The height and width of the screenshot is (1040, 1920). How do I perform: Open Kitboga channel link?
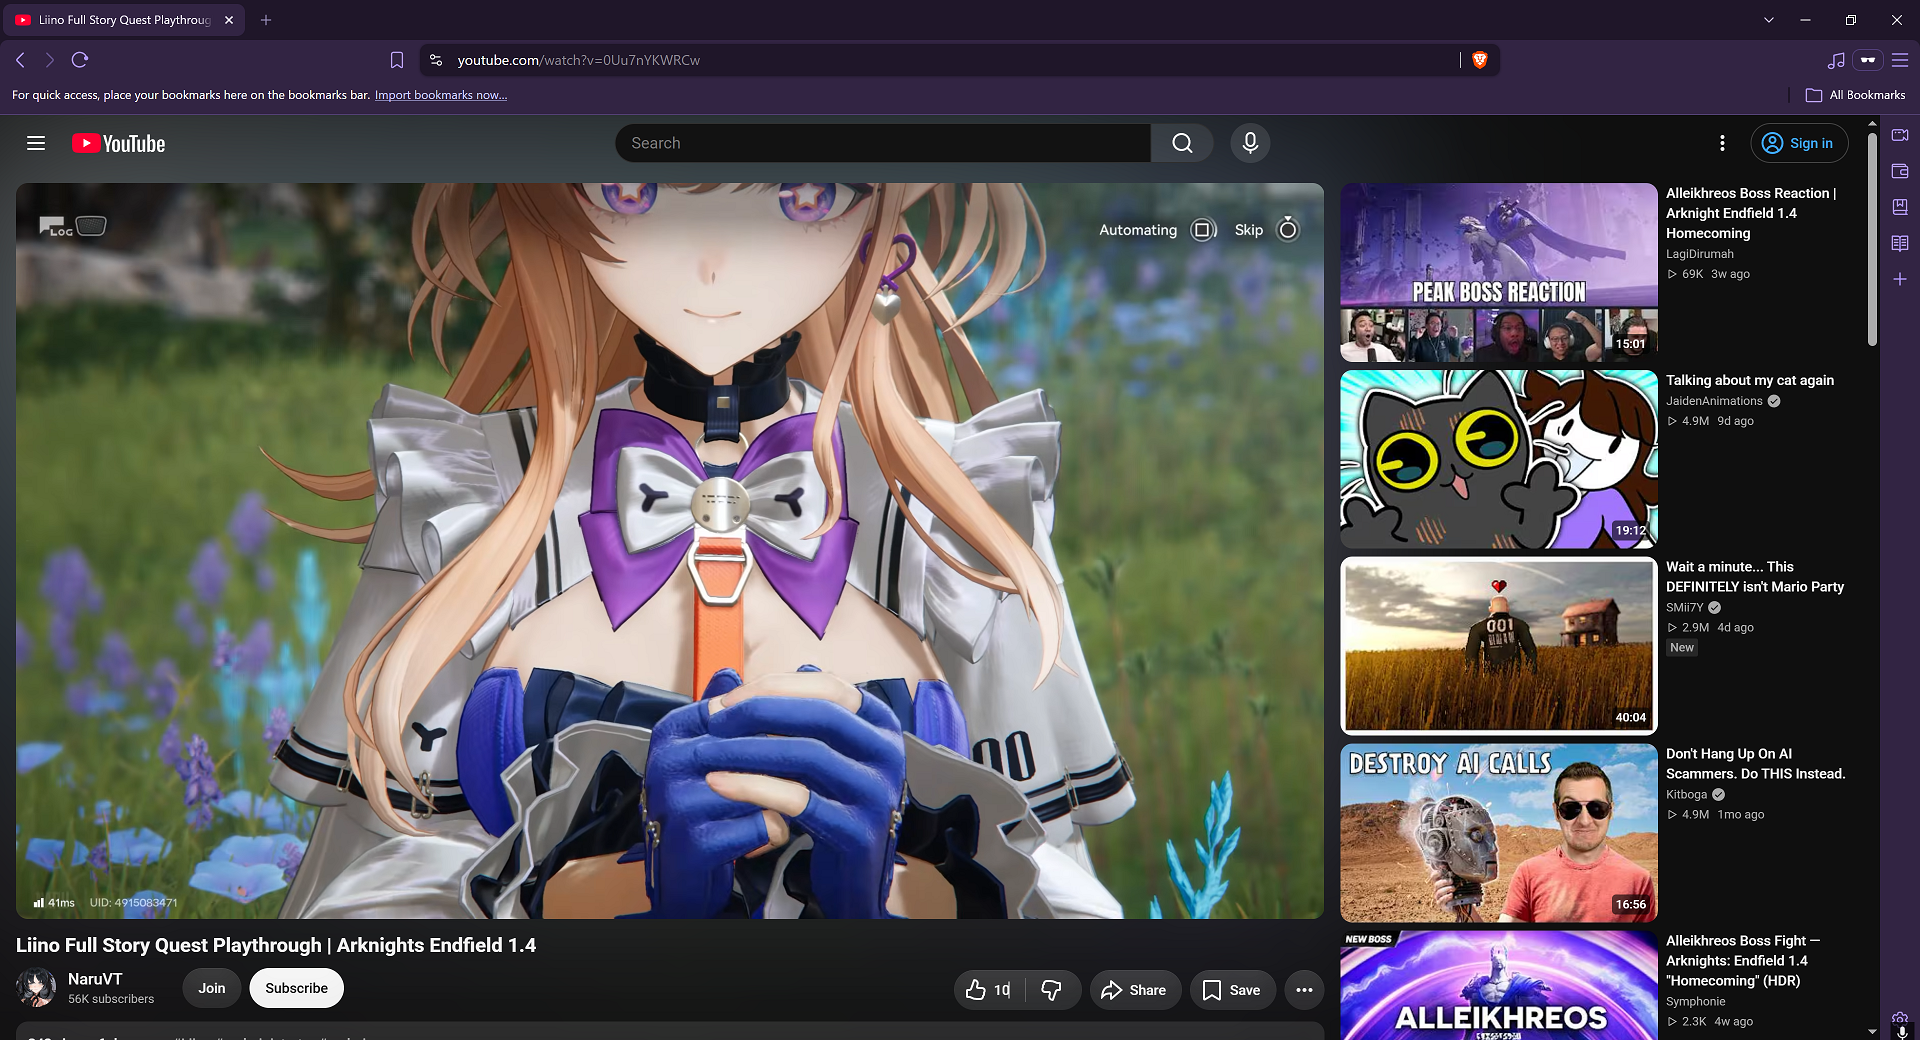click(1687, 795)
